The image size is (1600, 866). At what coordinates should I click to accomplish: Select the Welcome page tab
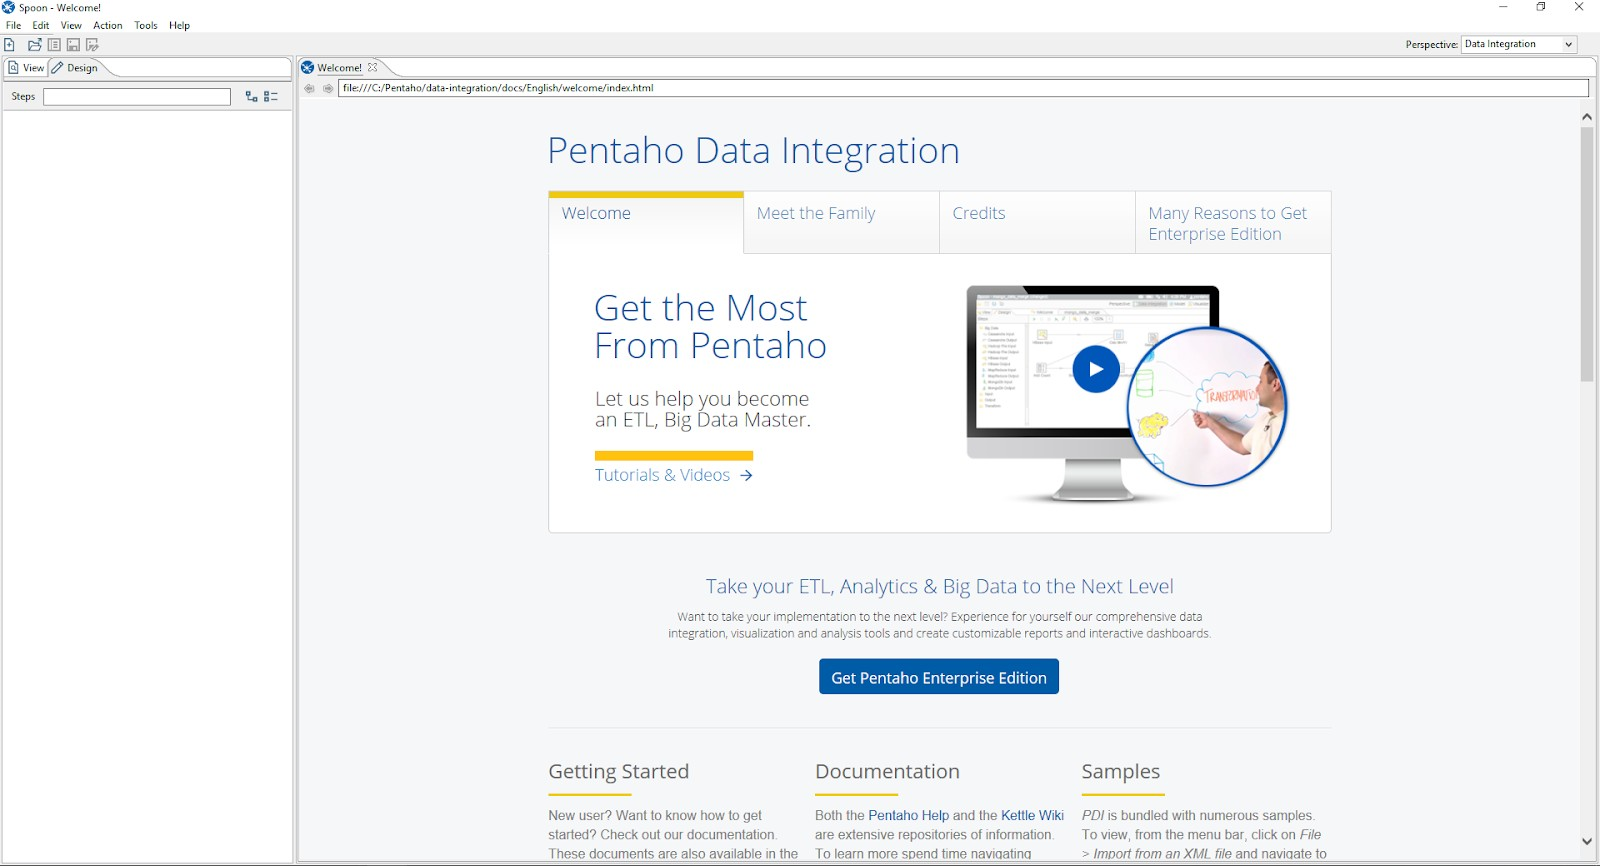click(646, 222)
